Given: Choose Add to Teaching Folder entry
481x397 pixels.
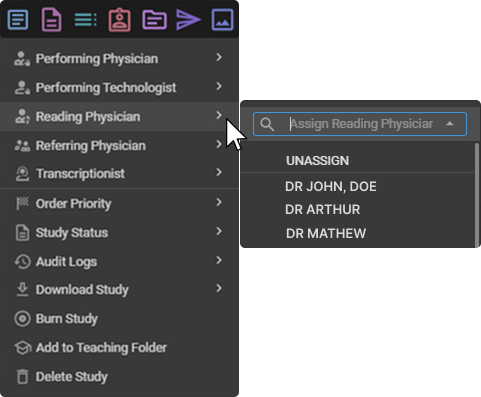Looking at the screenshot, I should [x=119, y=347].
